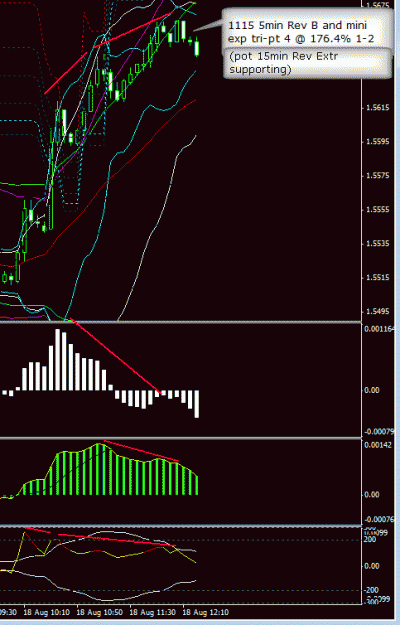Click the 1.5615 price axis label
Image resolution: width=400 pixels, height=625 pixels.
(377, 108)
